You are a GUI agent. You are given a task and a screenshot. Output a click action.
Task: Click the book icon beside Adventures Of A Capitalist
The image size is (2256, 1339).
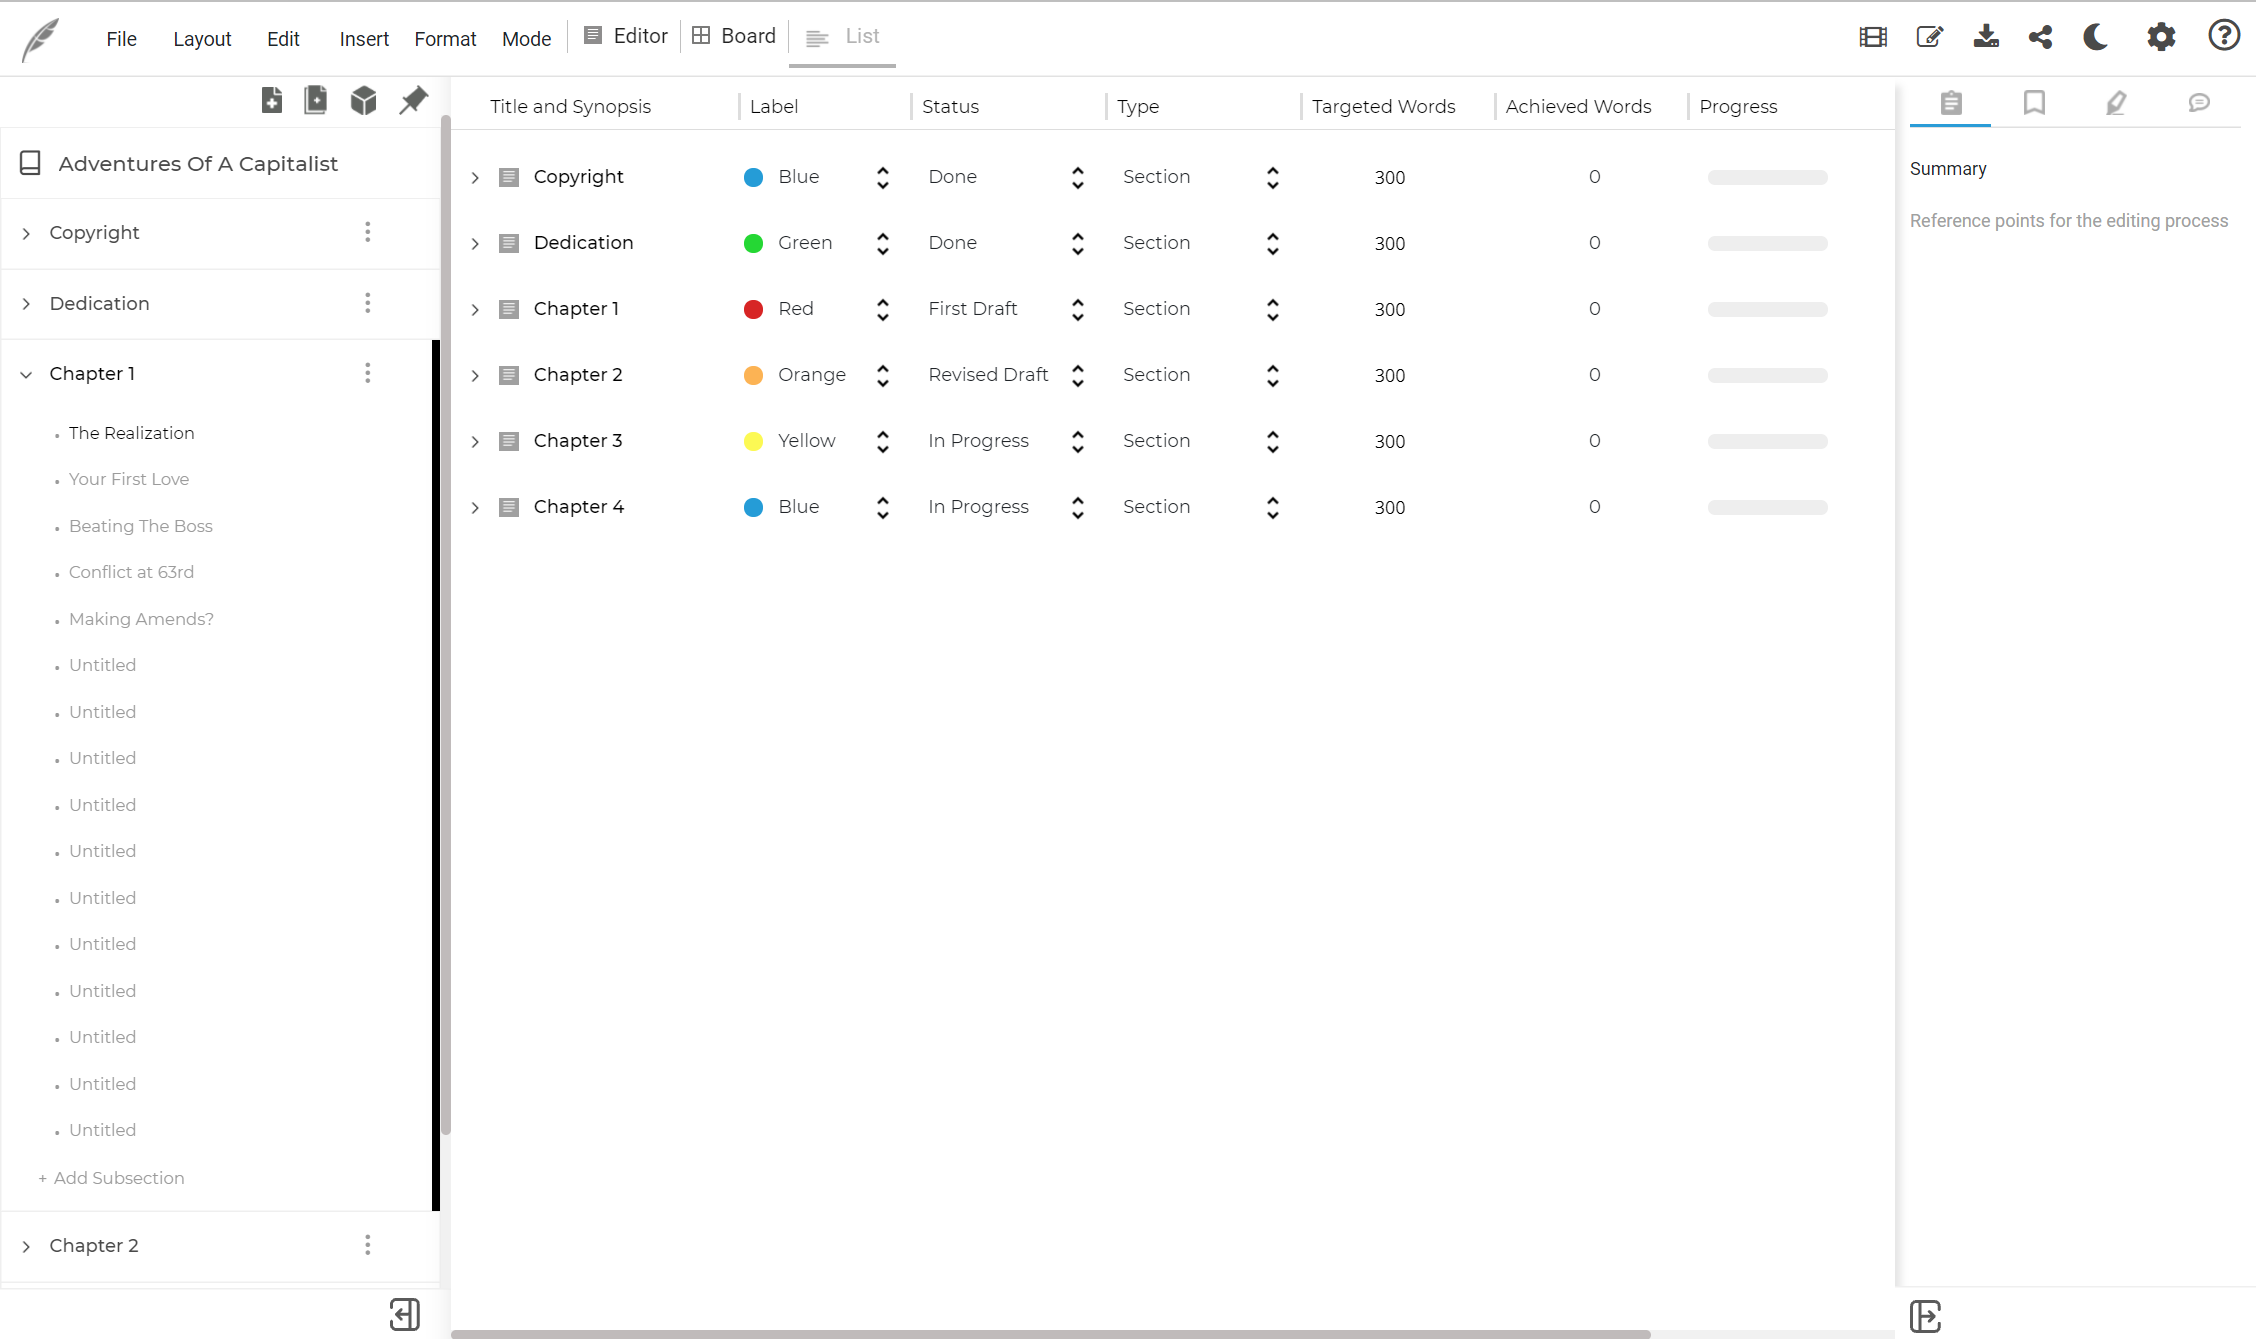point(31,163)
